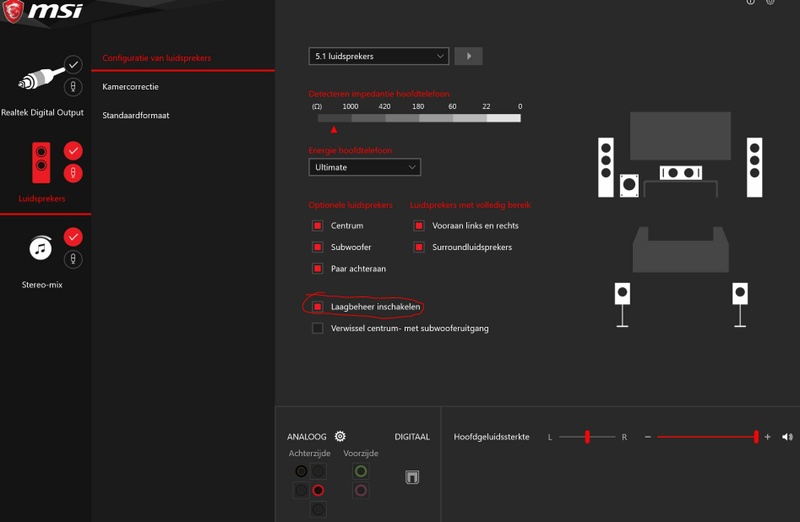The height and width of the screenshot is (522, 800).
Task: Click the black top-left rear audio jack
Action: pyautogui.click(x=301, y=471)
